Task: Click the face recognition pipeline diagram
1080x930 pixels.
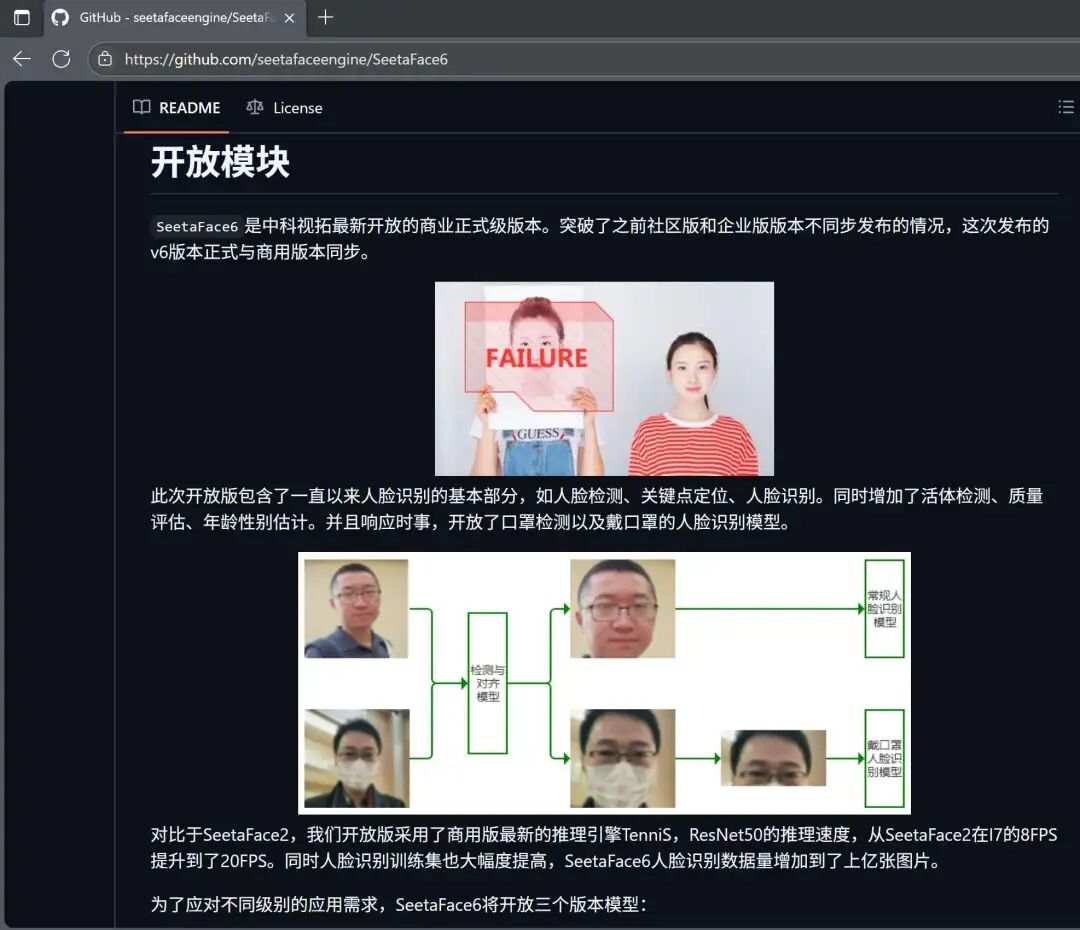Action: click(604, 682)
